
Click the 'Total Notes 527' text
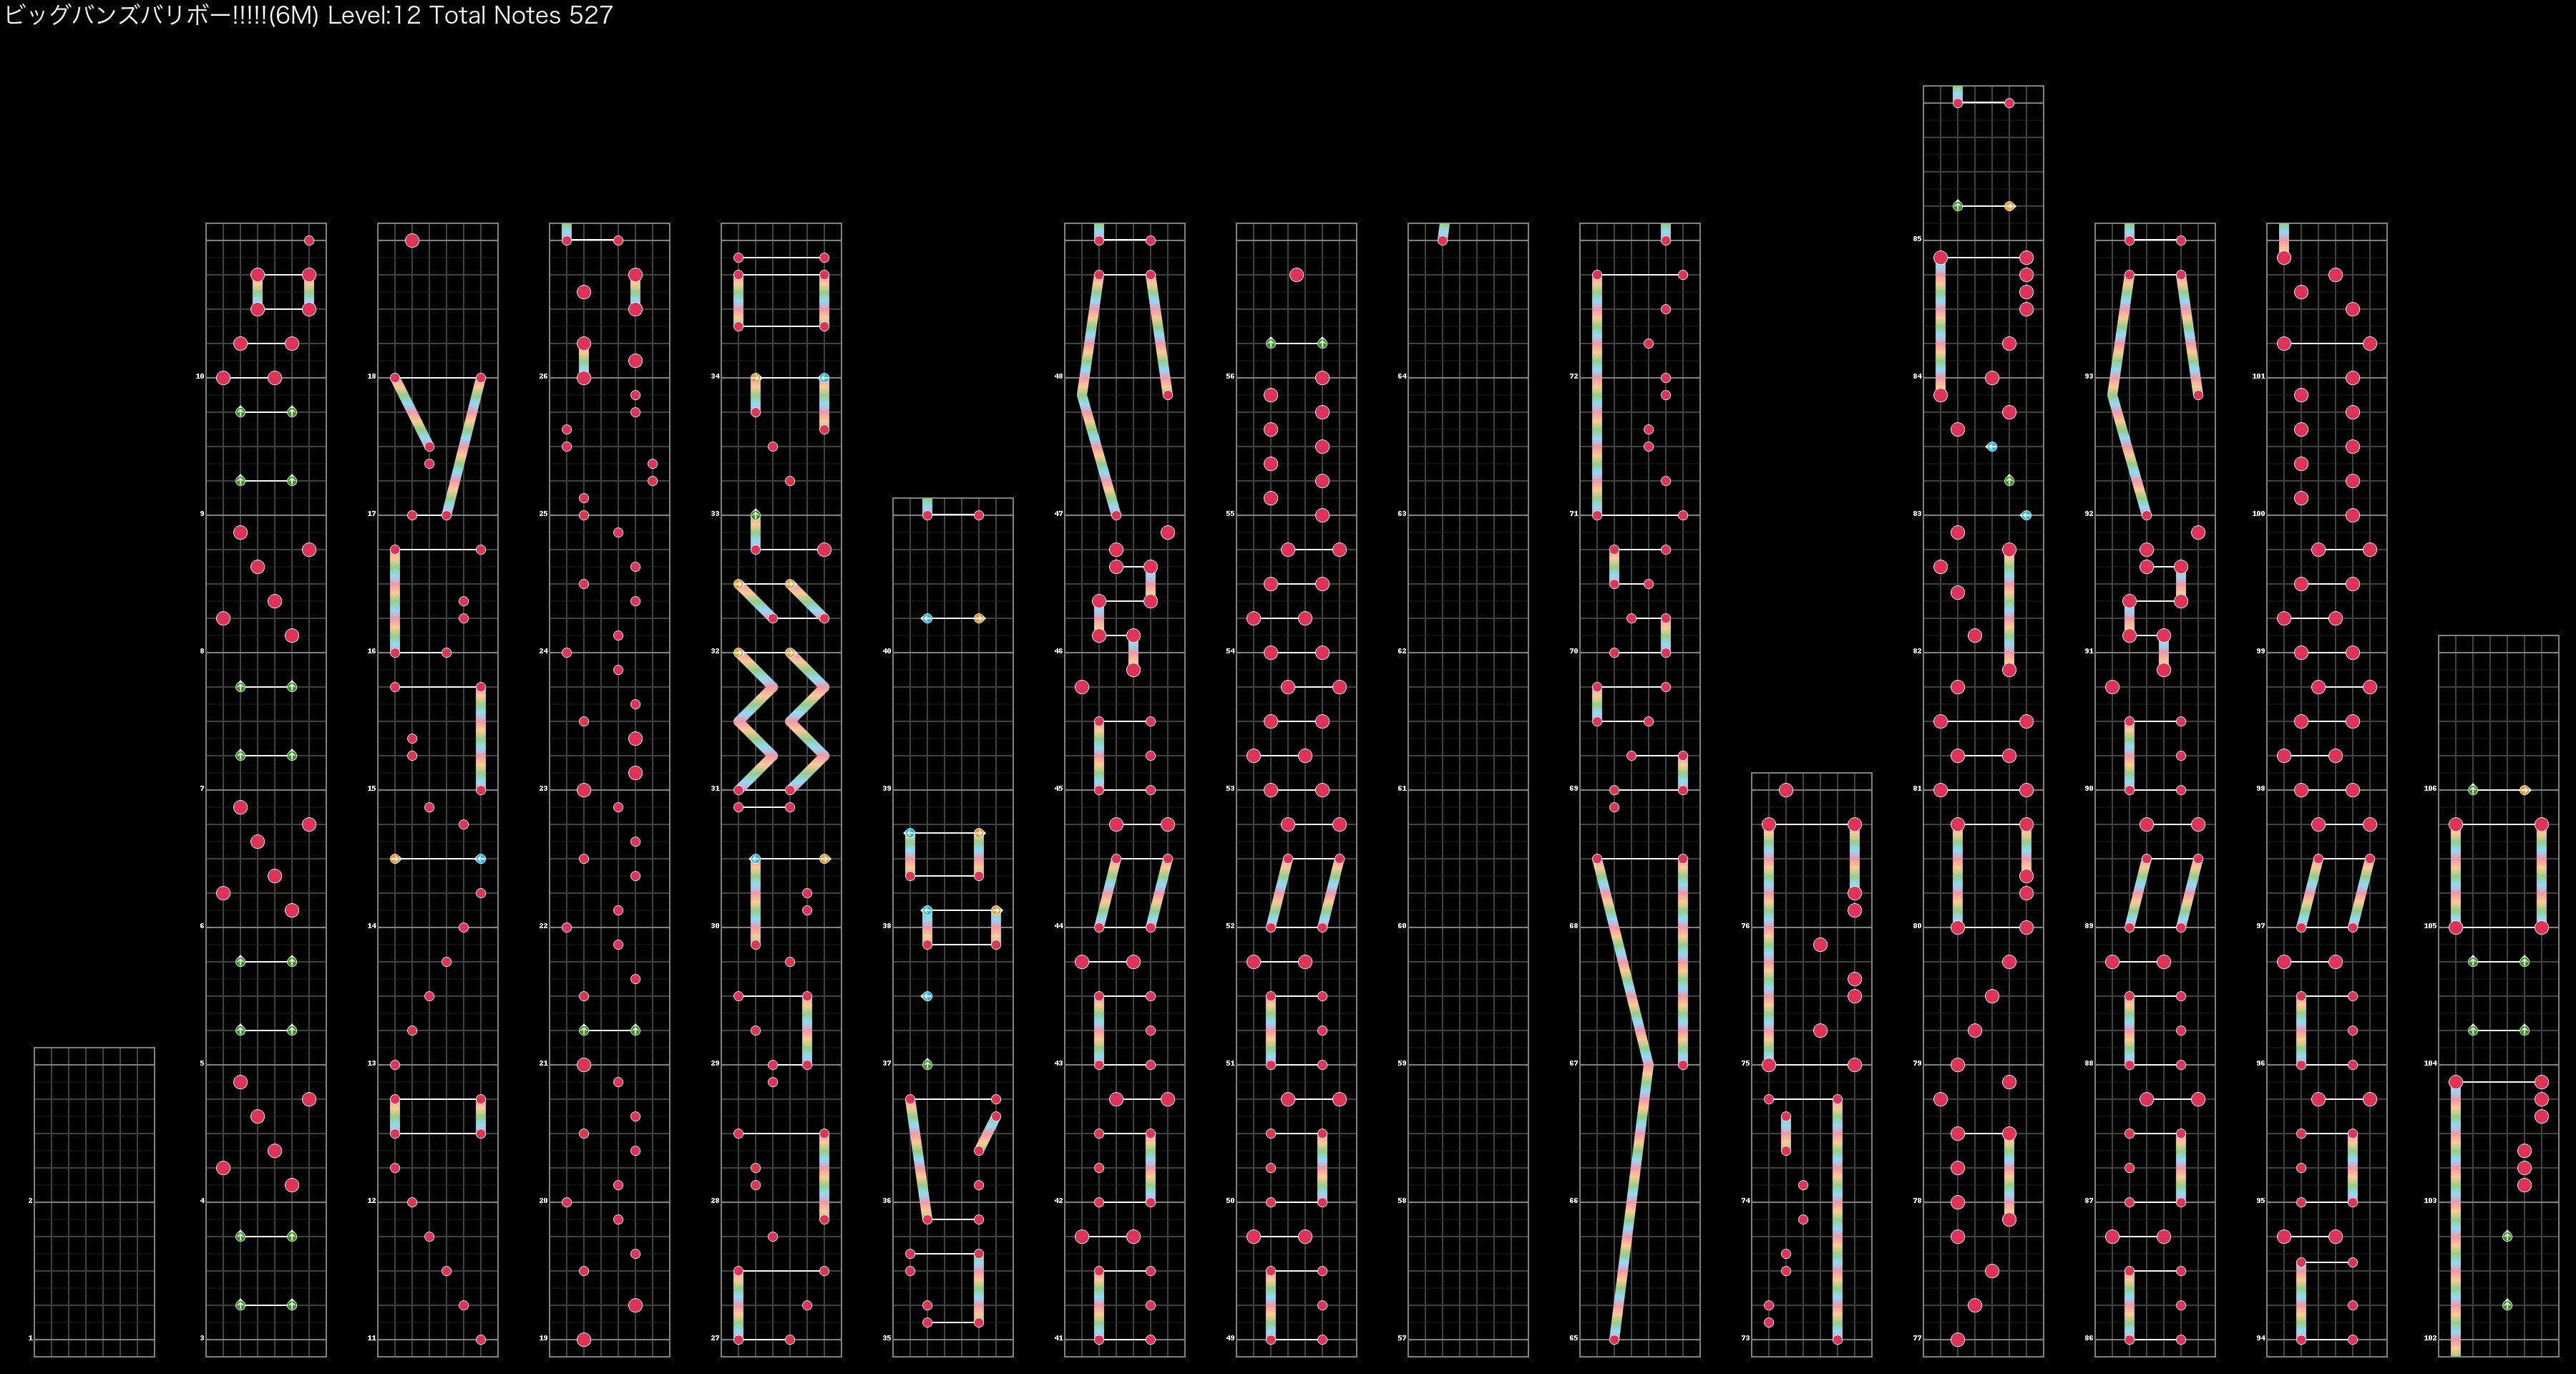521,16
